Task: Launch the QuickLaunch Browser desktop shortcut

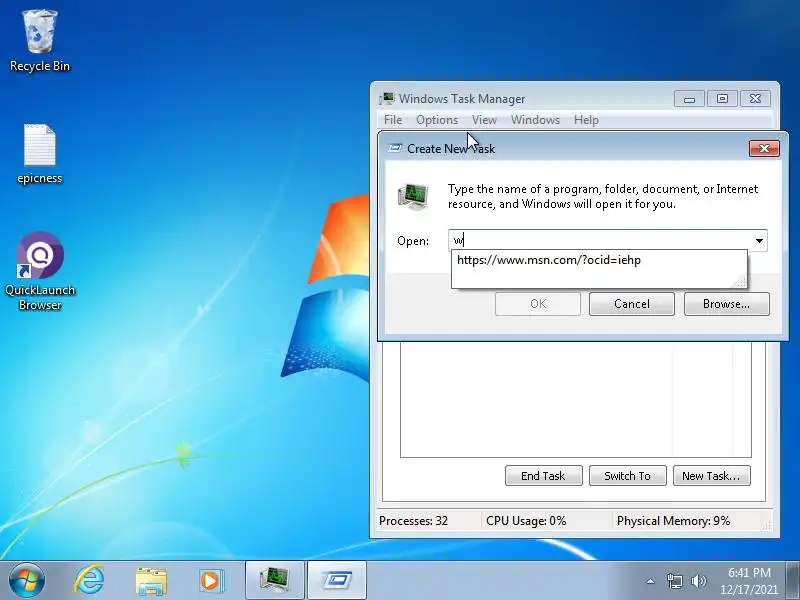Action: tap(40, 271)
